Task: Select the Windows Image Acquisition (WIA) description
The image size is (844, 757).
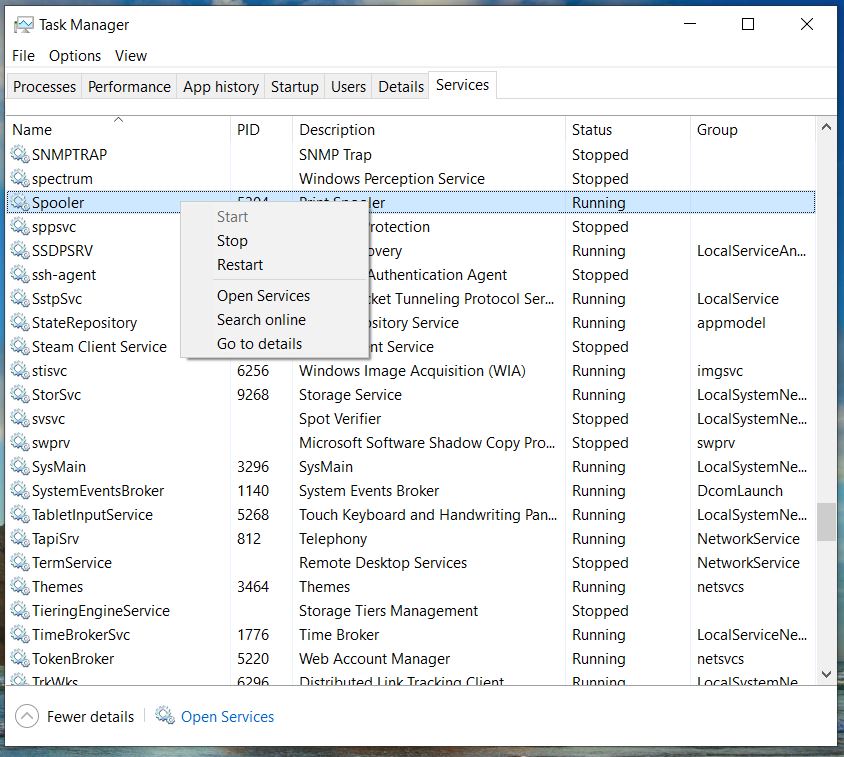Action: (x=412, y=370)
